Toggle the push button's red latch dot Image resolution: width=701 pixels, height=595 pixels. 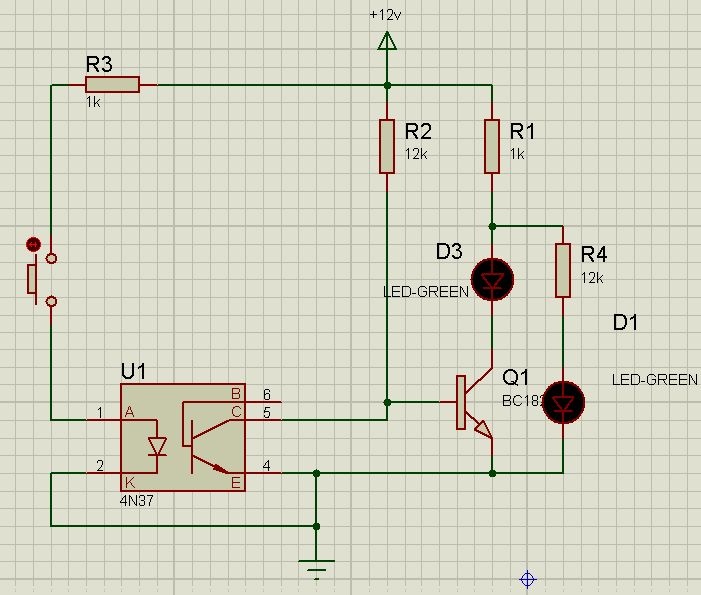[32, 243]
